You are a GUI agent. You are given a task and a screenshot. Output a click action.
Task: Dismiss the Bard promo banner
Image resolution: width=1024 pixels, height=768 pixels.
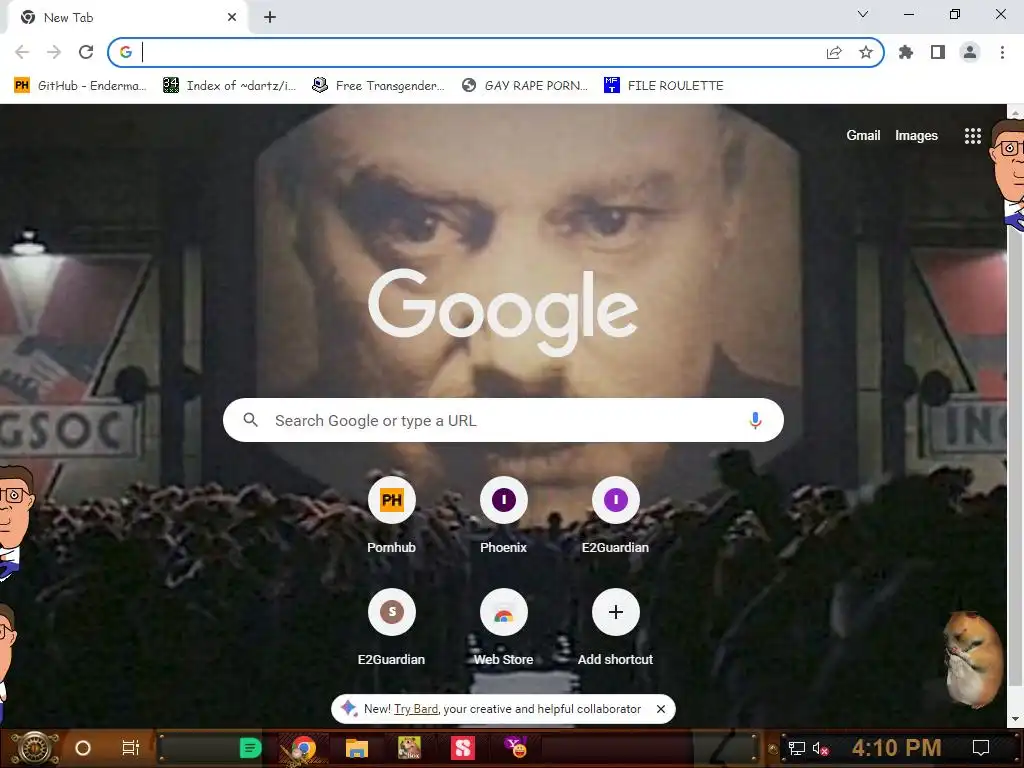point(661,709)
